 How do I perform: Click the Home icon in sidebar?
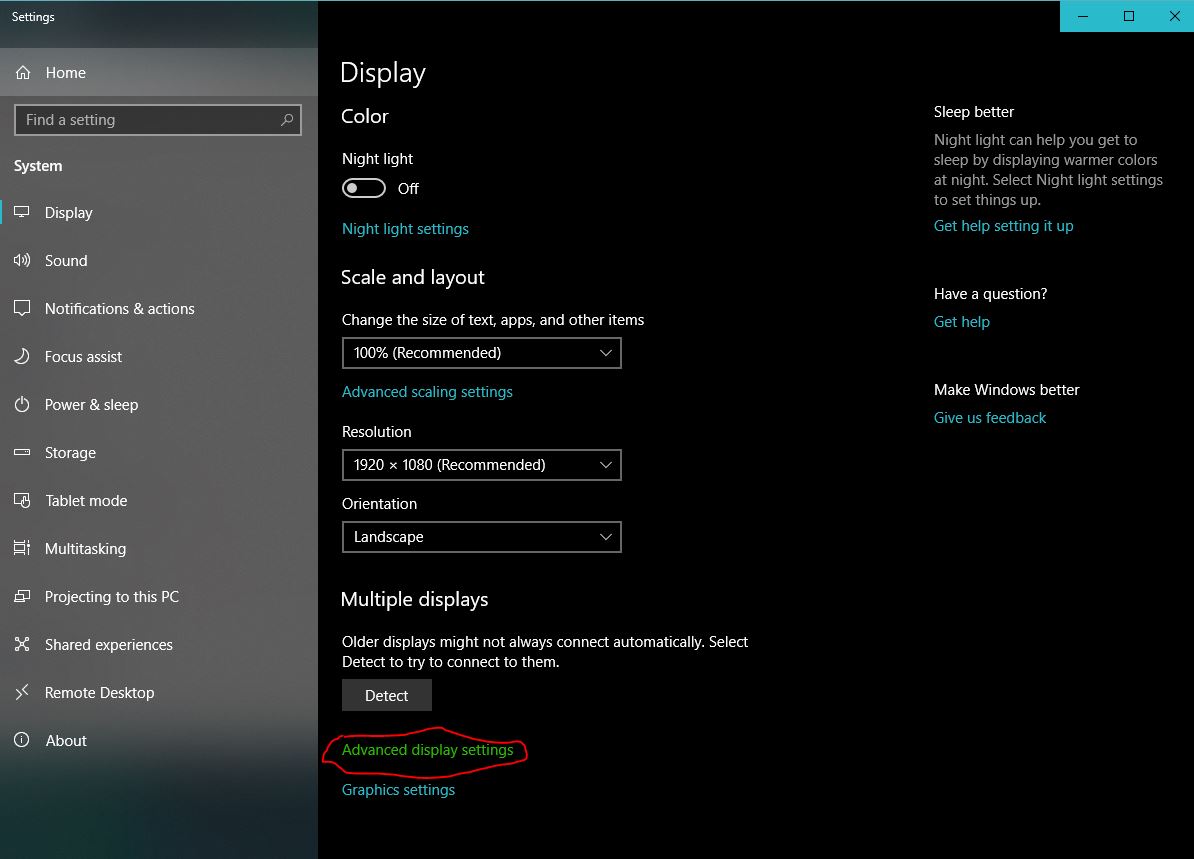[22, 73]
